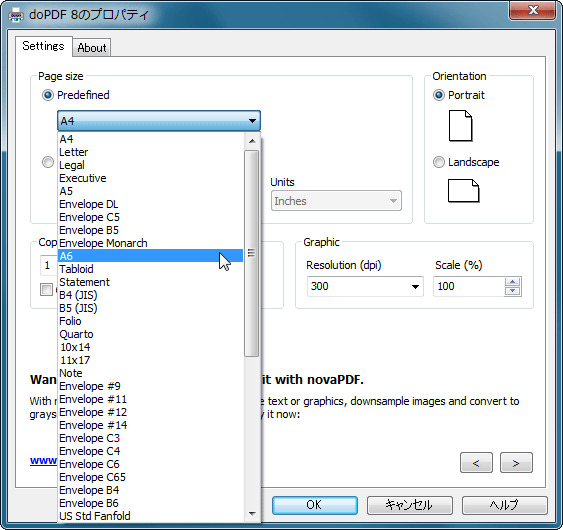Select the radio button hidden behind the Legal entry
Viewport: 563px width, 530px height.
48,162
